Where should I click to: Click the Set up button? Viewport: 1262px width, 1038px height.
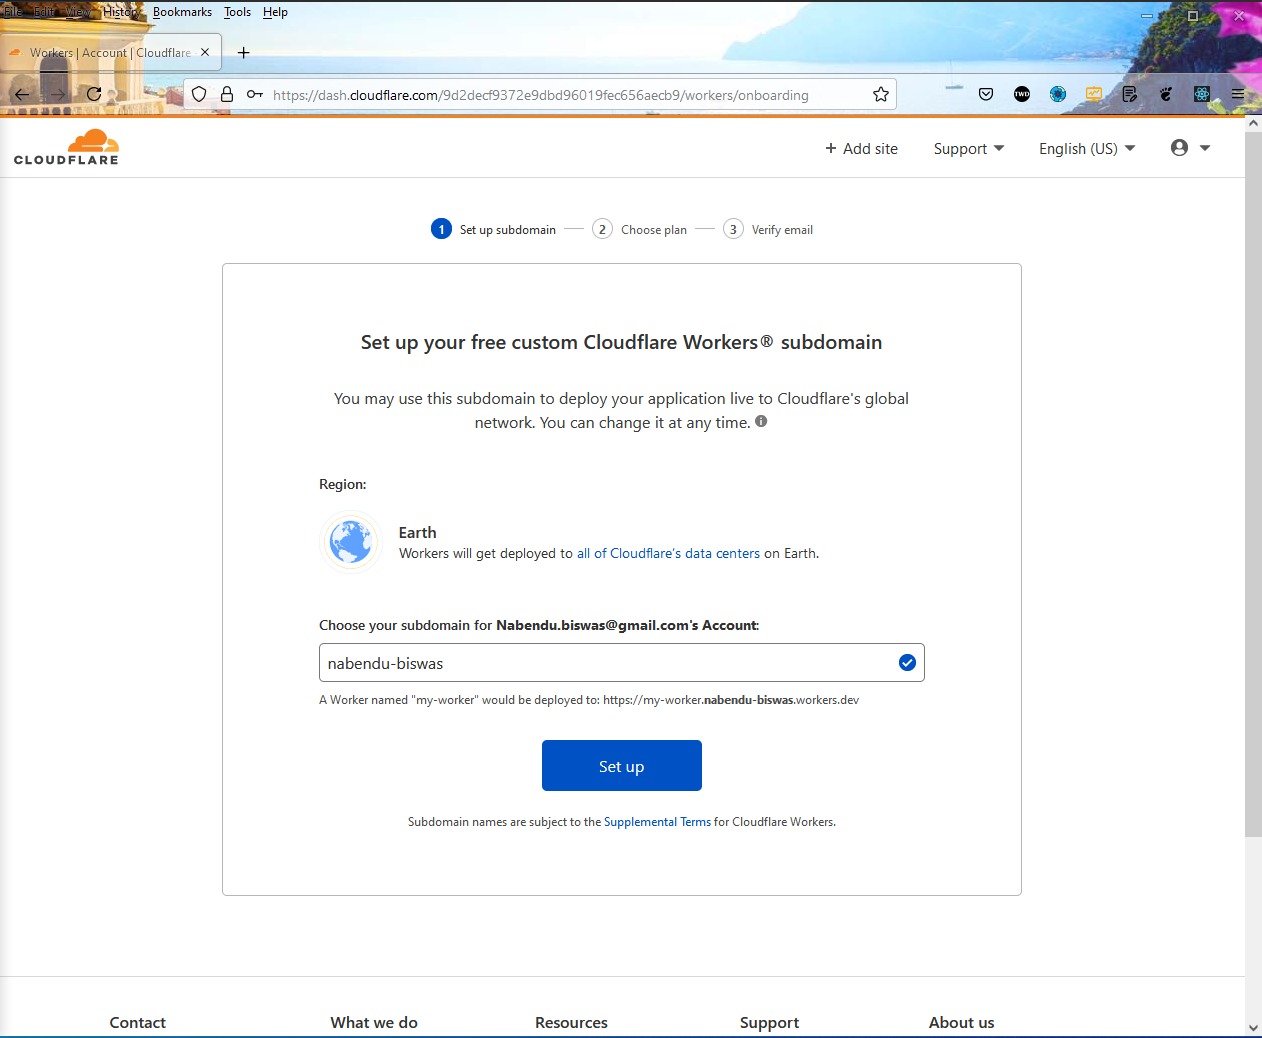pos(621,766)
